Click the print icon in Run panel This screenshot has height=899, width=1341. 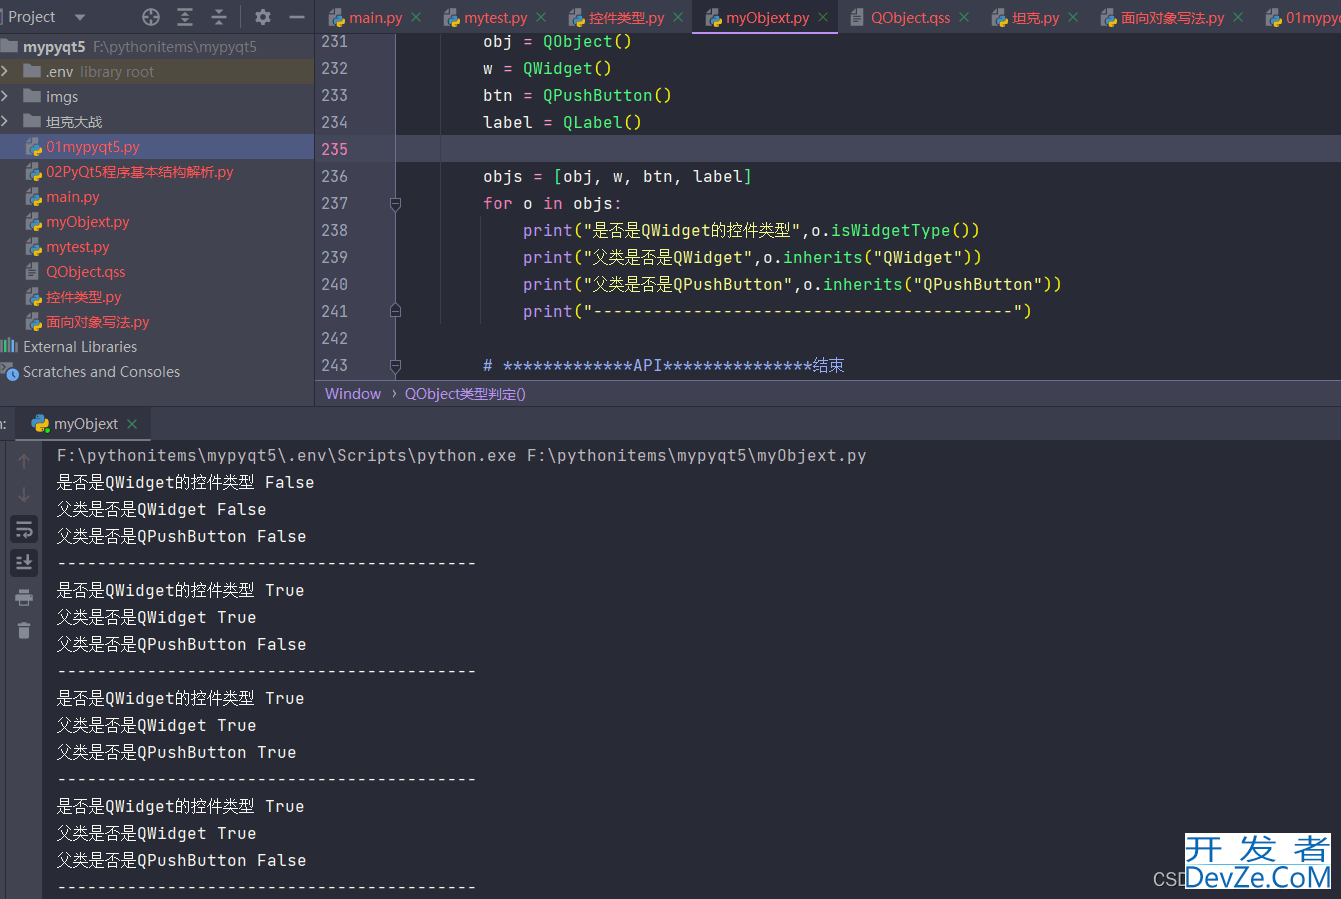click(x=24, y=597)
